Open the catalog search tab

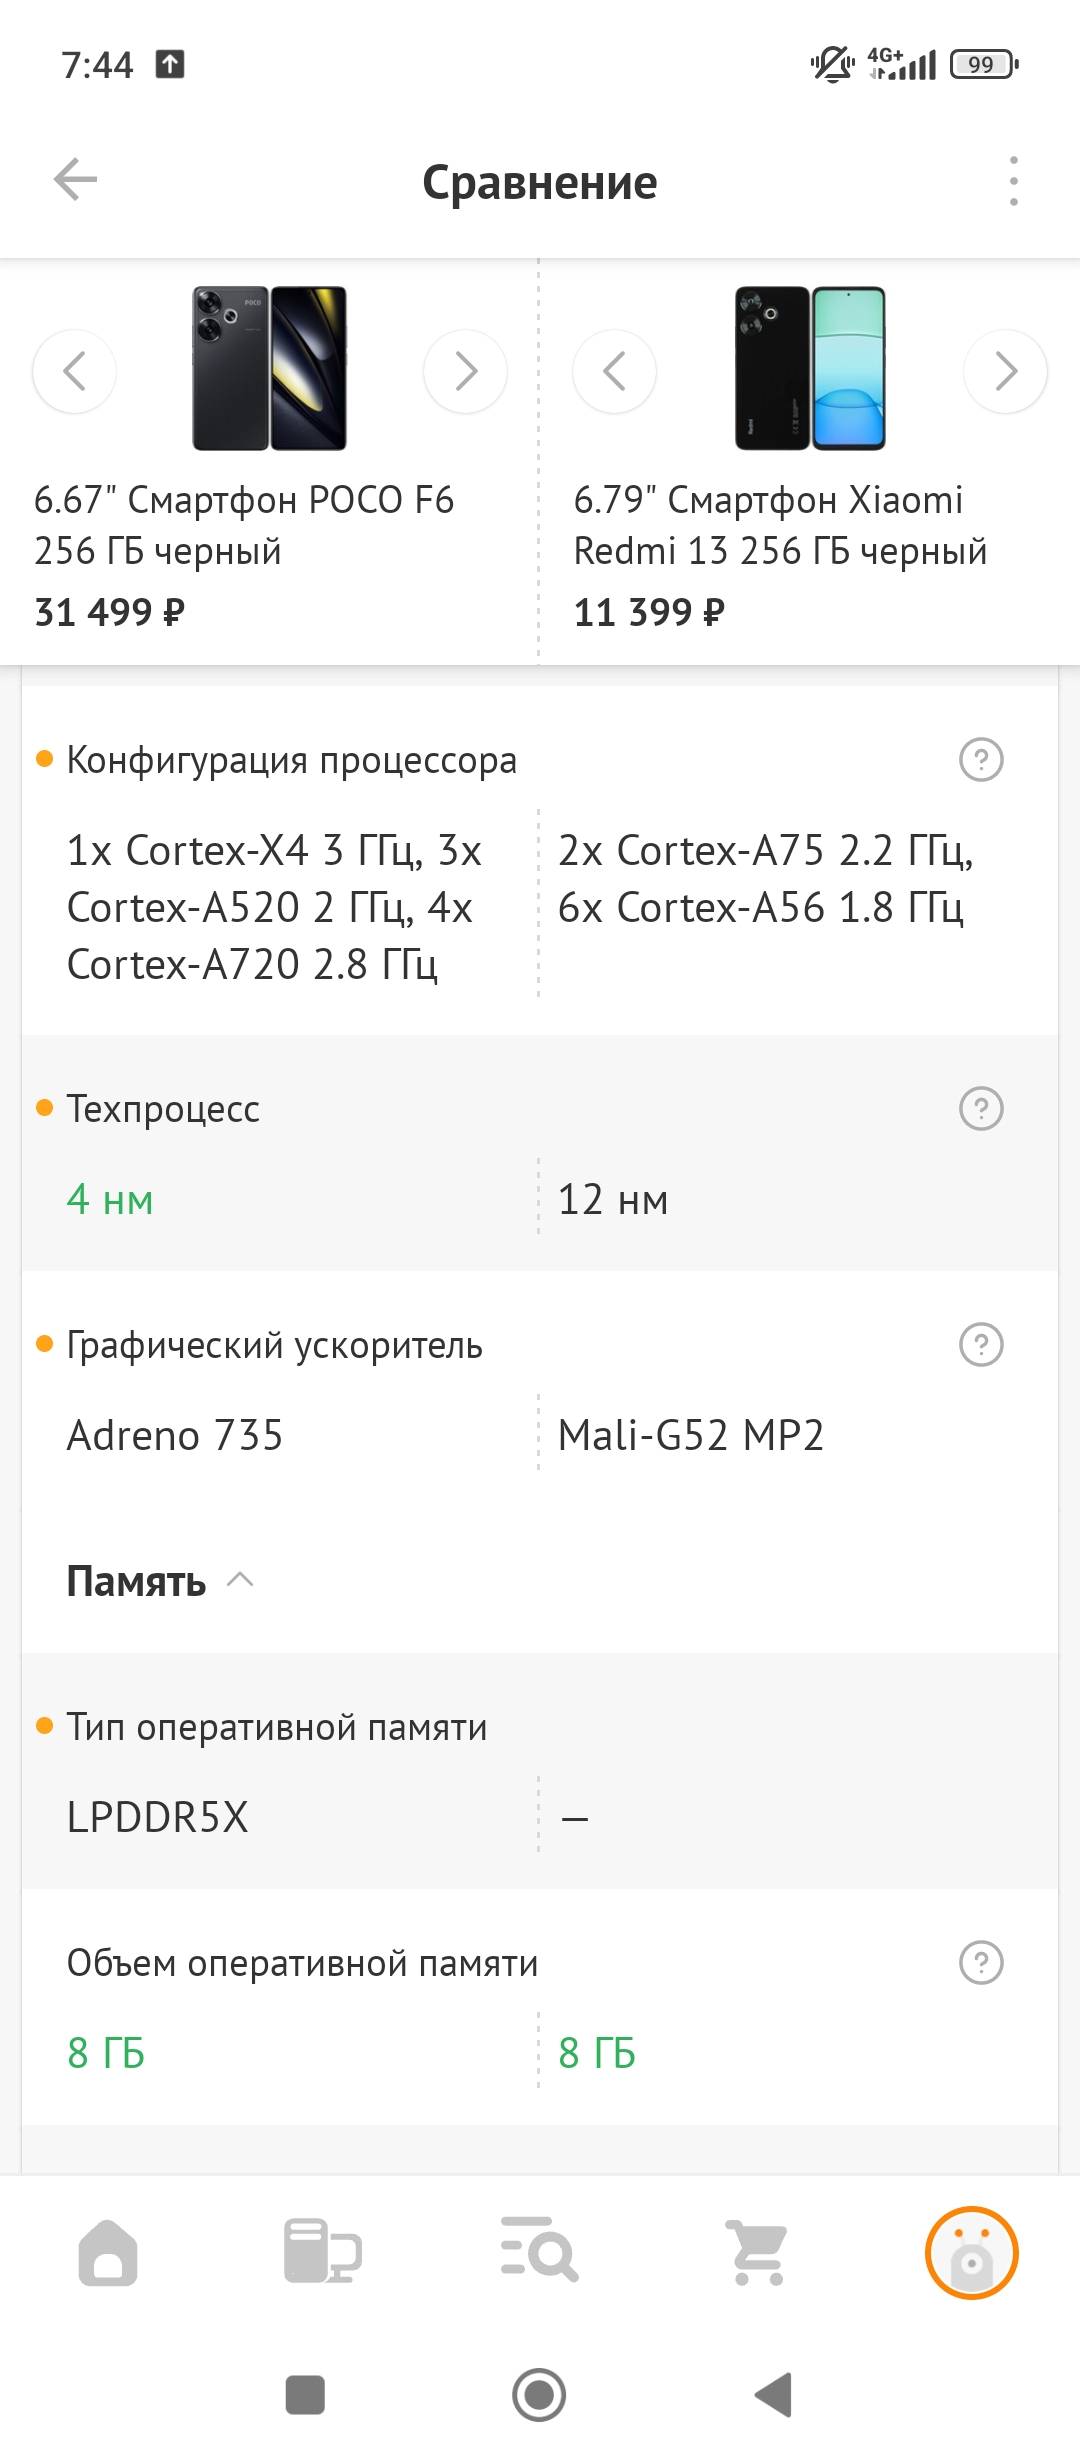pyautogui.click(x=540, y=2252)
